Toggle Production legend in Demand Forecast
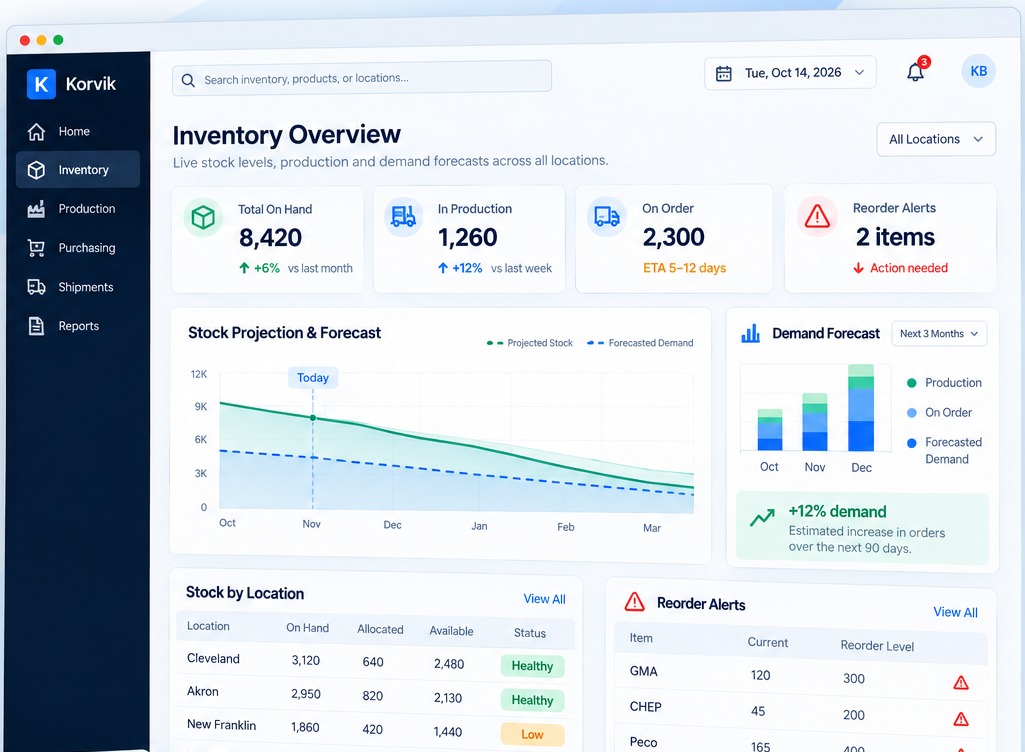The width and height of the screenshot is (1025, 752). click(945, 383)
